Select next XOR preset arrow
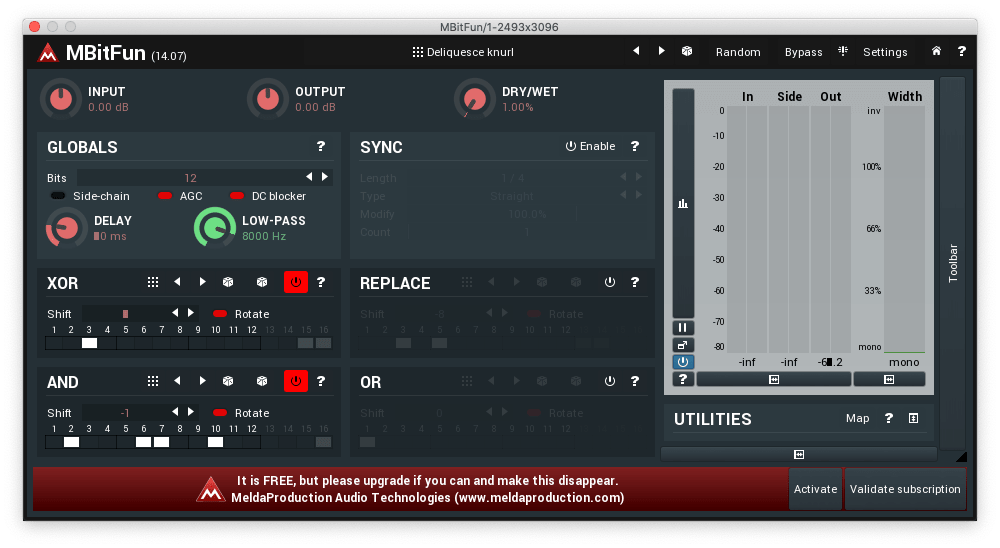Screen dimensions: 1000x548 click(x=202, y=282)
